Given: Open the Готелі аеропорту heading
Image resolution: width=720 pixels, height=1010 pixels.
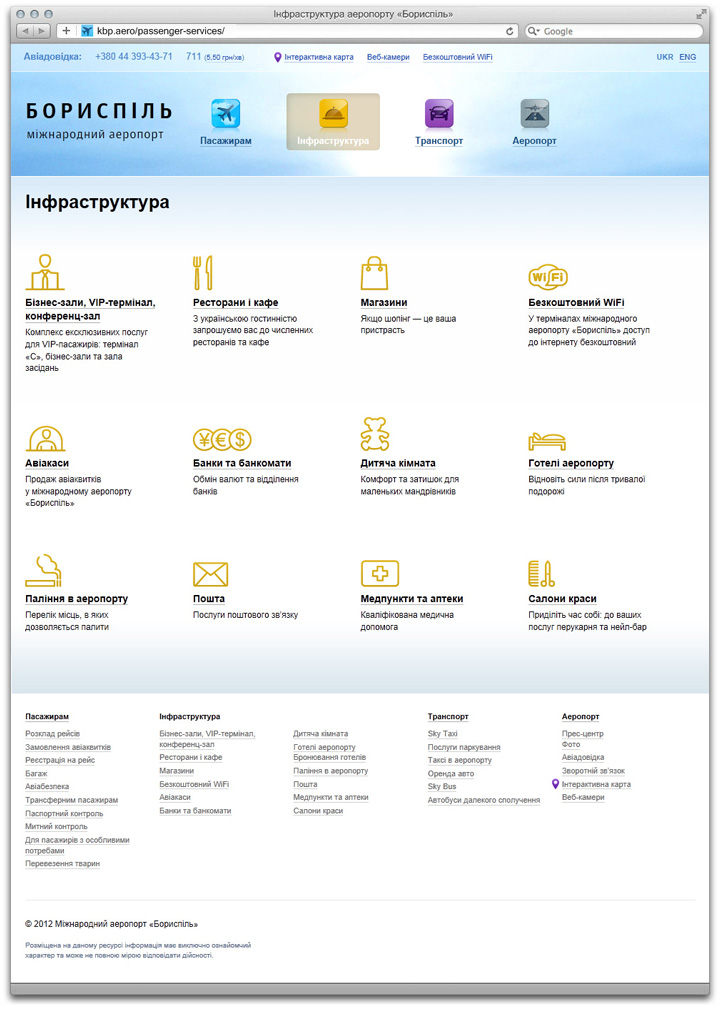Looking at the screenshot, I should coord(571,463).
